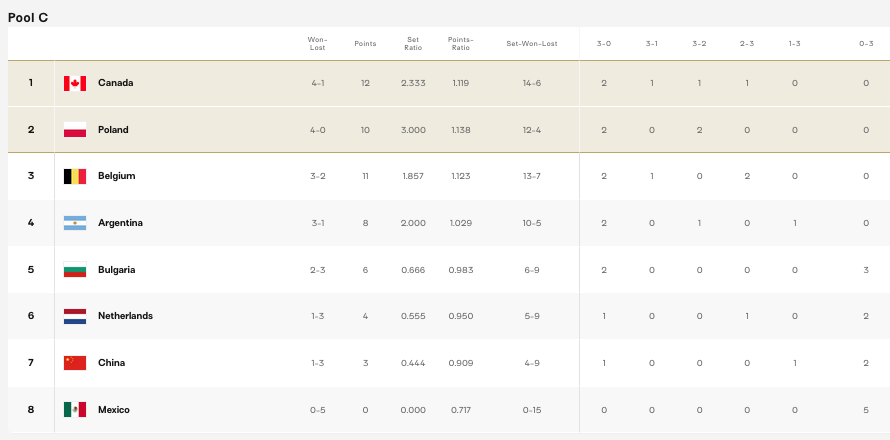Click the Set-Won-Lost column header

pyautogui.click(x=532, y=43)
